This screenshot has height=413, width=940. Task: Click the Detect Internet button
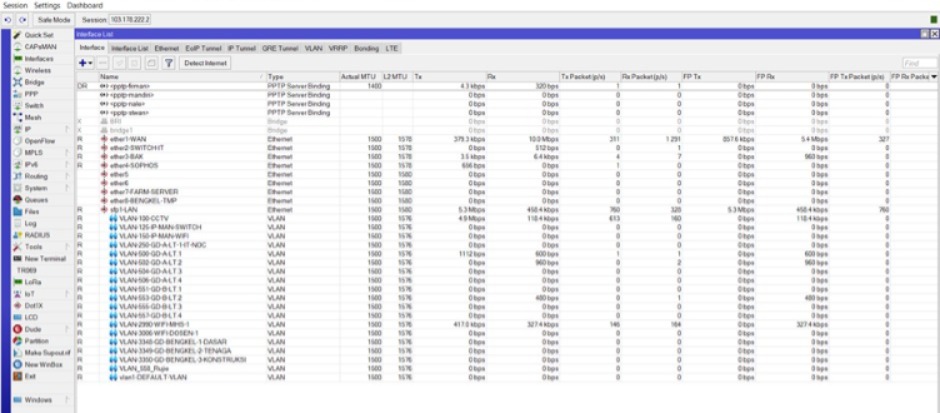pyautogui.click(x=206, y=64)
